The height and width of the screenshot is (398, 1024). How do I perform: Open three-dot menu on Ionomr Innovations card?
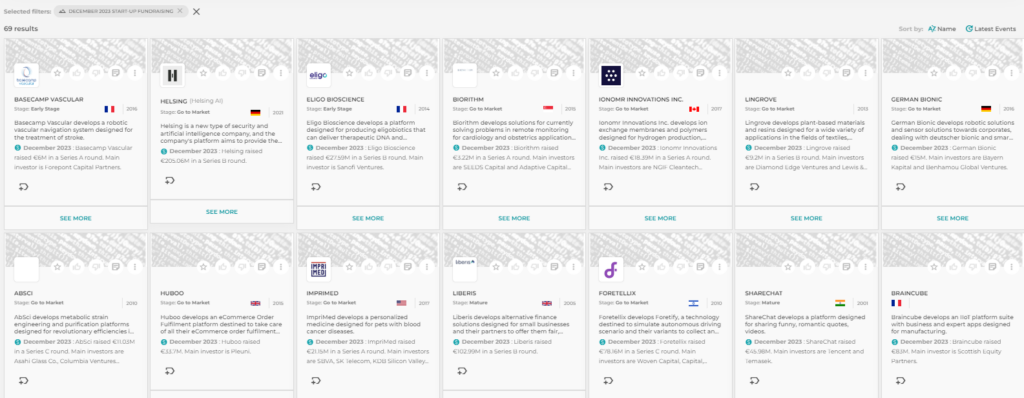pos(720,73)
